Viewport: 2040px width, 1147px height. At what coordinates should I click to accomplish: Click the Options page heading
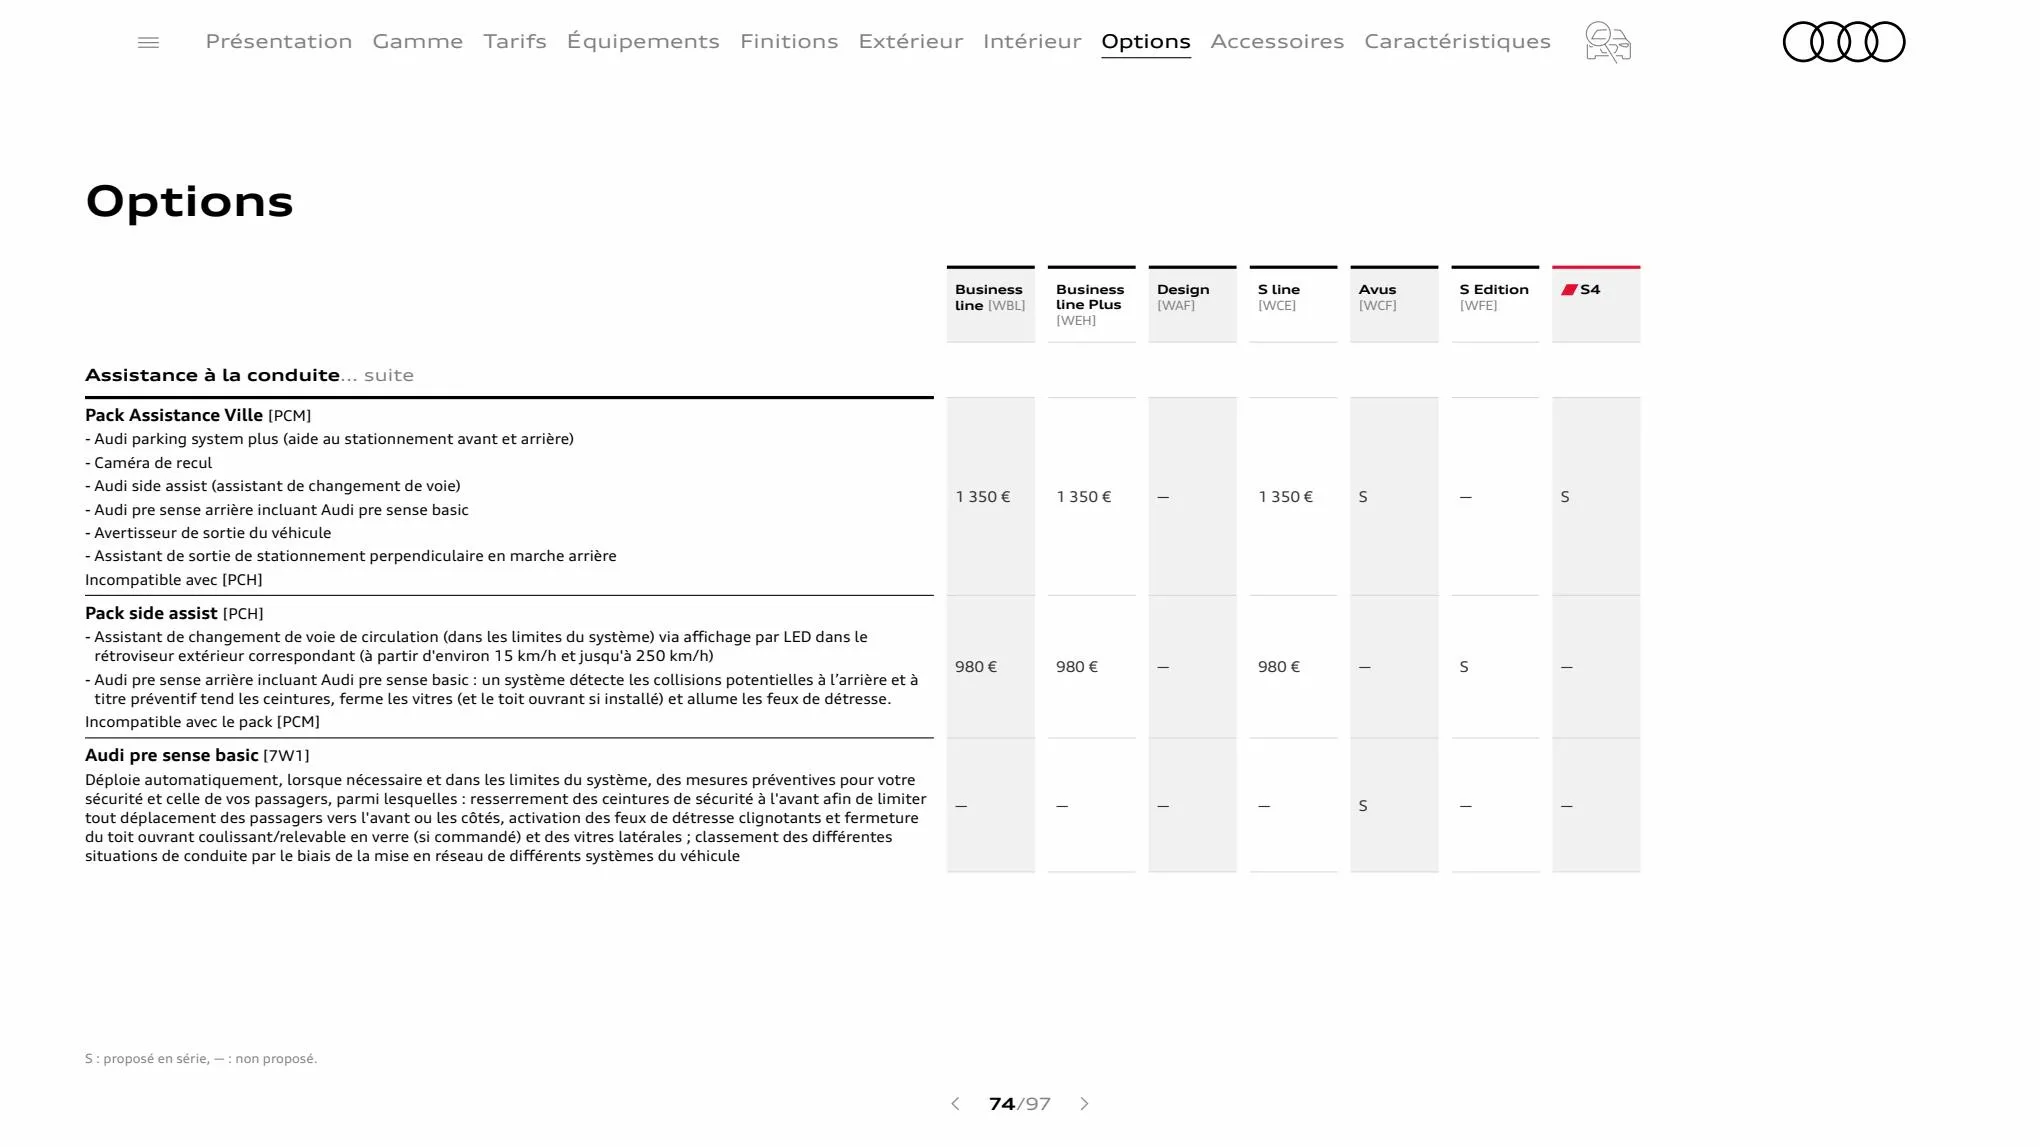pos(190,202)
